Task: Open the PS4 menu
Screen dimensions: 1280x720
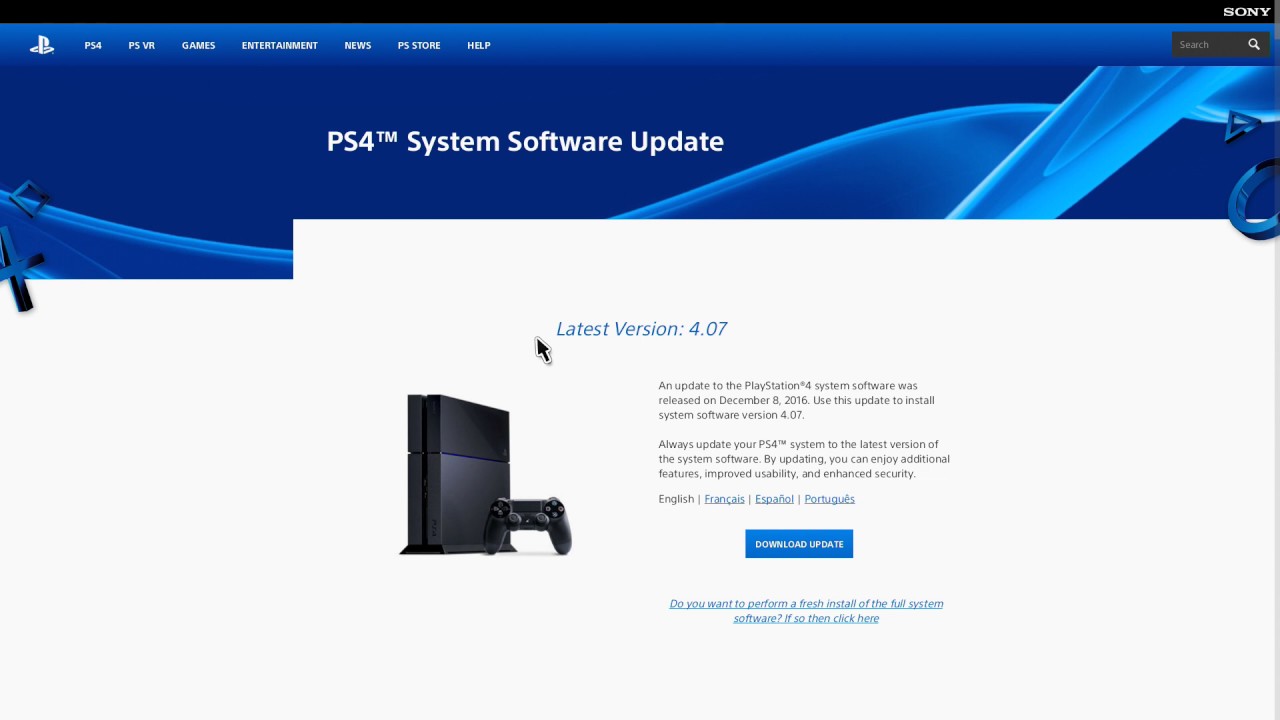Action: (93, 46)
